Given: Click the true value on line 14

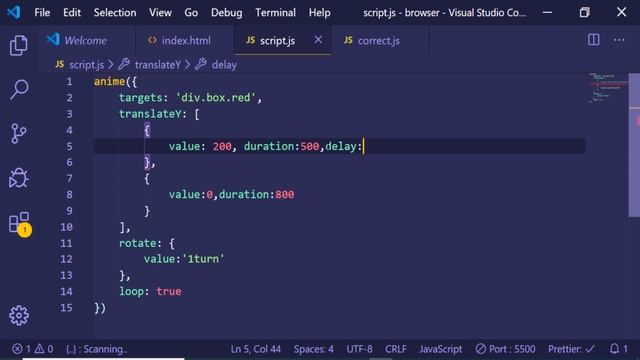Looking at the screenshot, I should (x=169, y=291).
